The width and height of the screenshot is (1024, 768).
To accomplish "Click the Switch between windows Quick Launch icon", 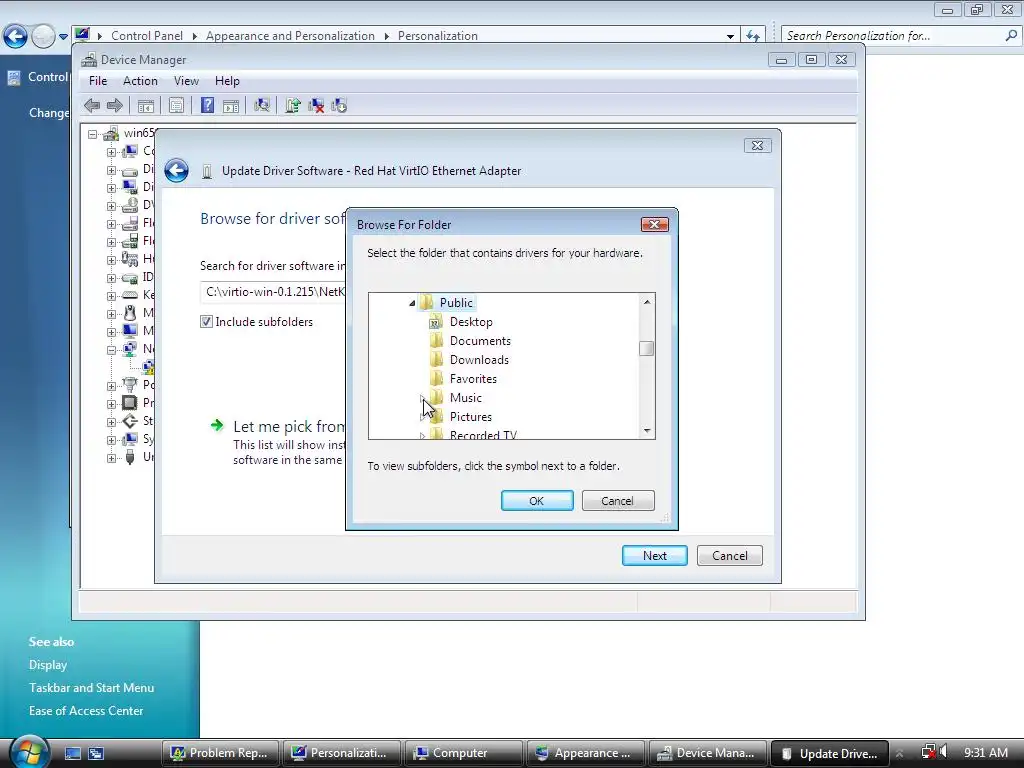I will 96,754.
